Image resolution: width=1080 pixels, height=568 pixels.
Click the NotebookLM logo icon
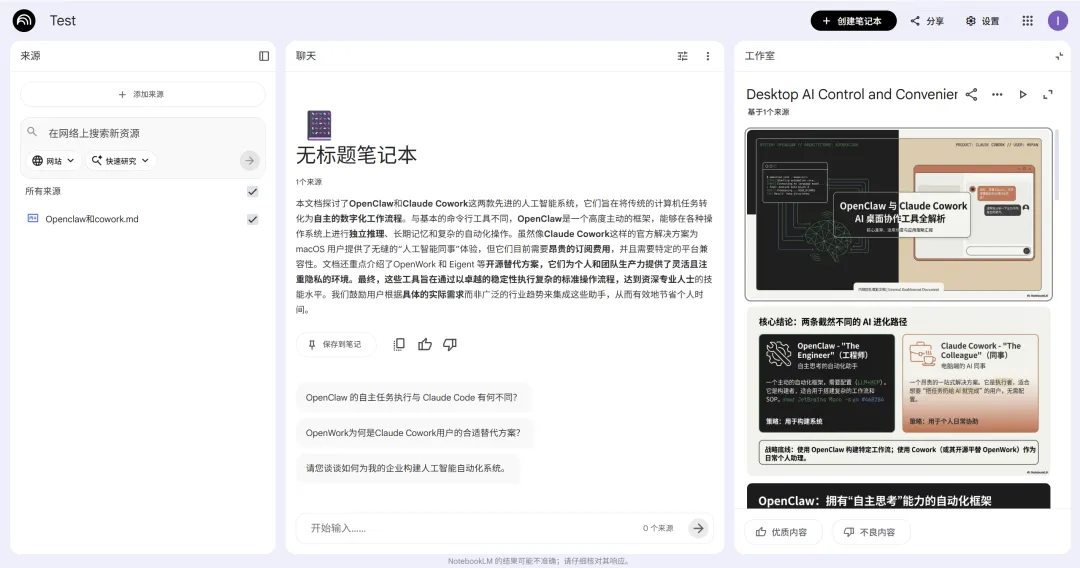24,21
